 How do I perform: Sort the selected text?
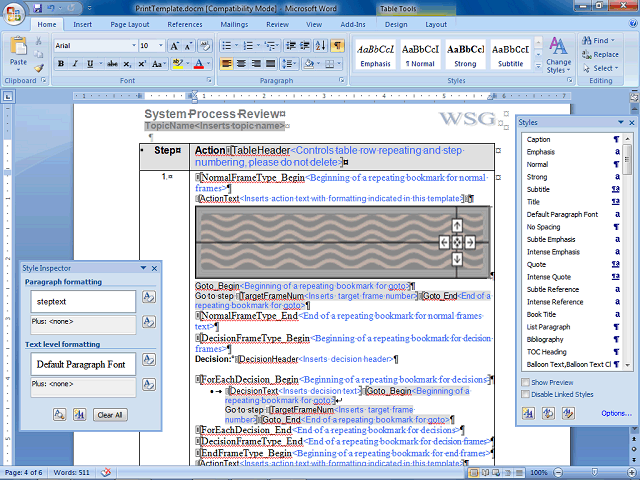(x=320, y=46)
